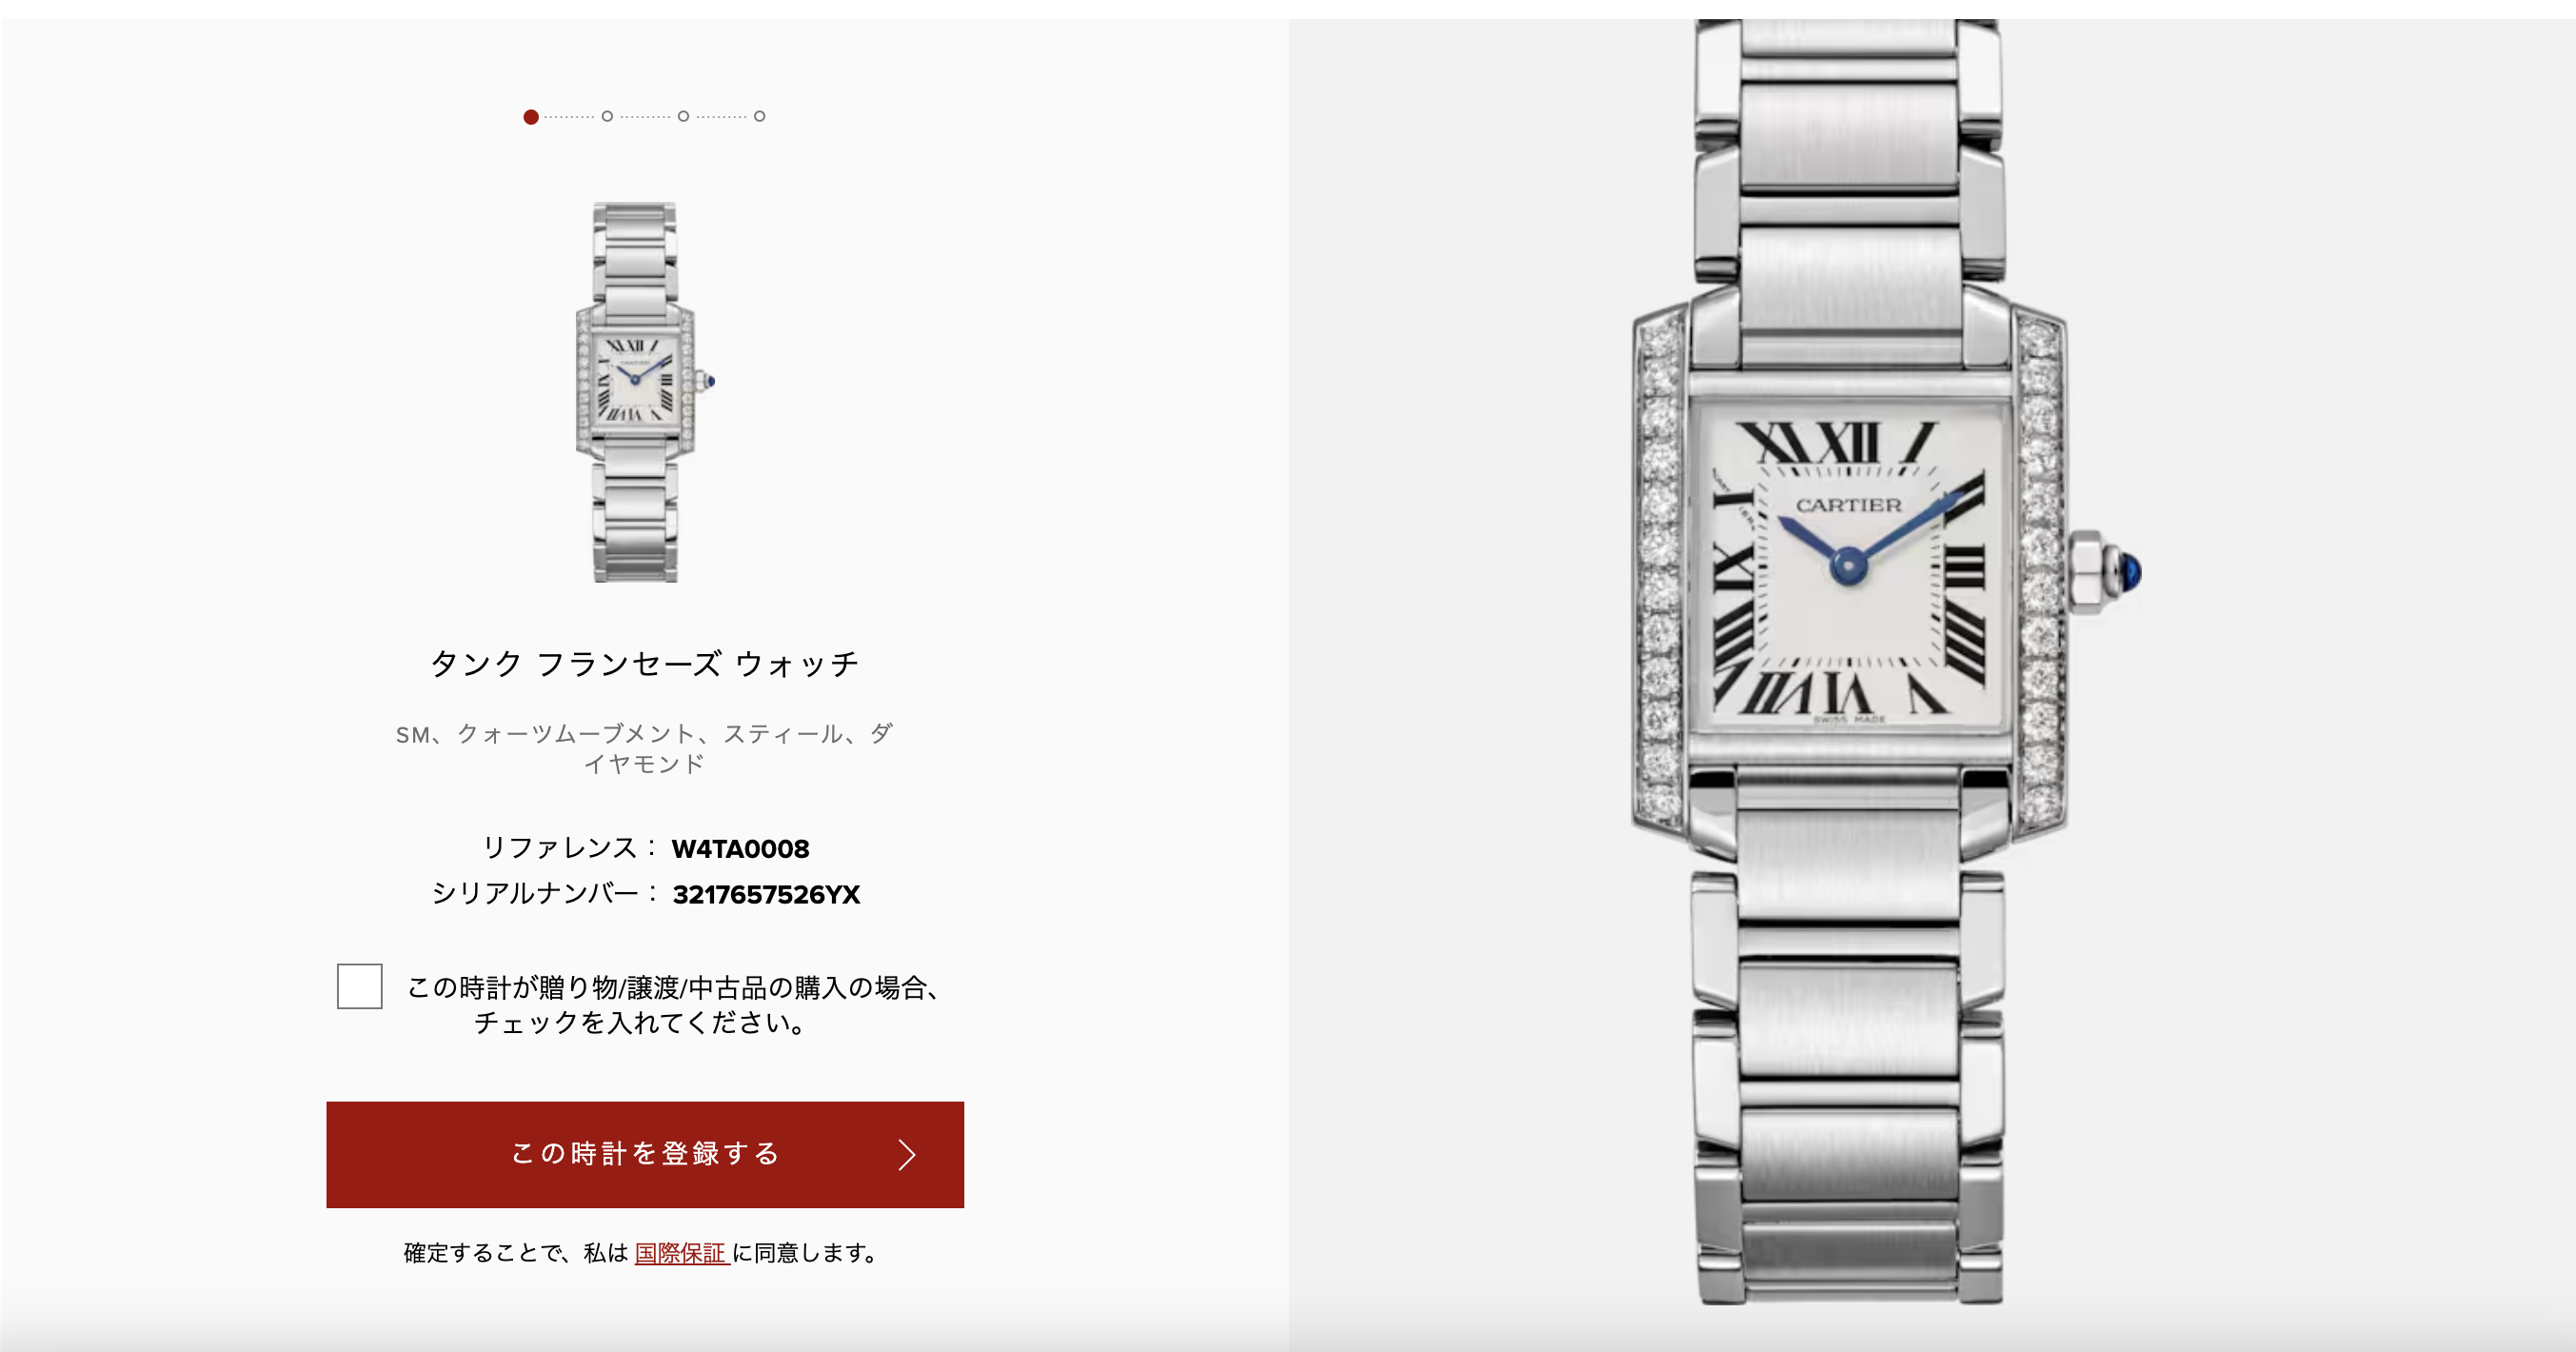The width and height of the screenshot is (2576, 1352).
Task: Click the left diamond bezel of the large watch
Action: pyautogui.click(x=1660, y=570)
